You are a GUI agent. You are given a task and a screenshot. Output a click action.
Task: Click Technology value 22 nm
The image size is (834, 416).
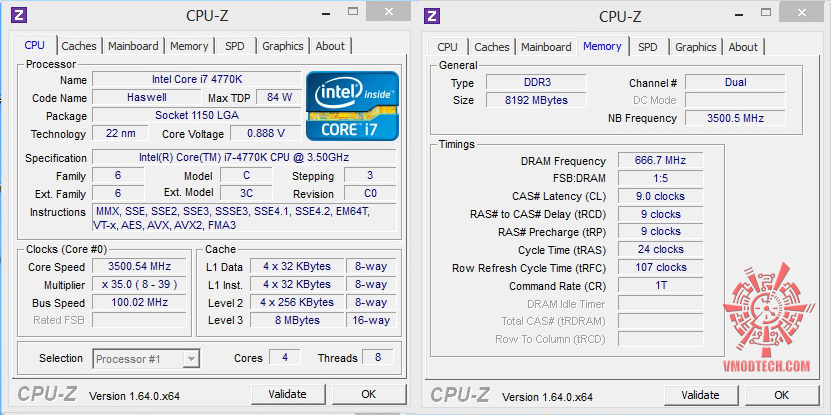click(120, 133)
